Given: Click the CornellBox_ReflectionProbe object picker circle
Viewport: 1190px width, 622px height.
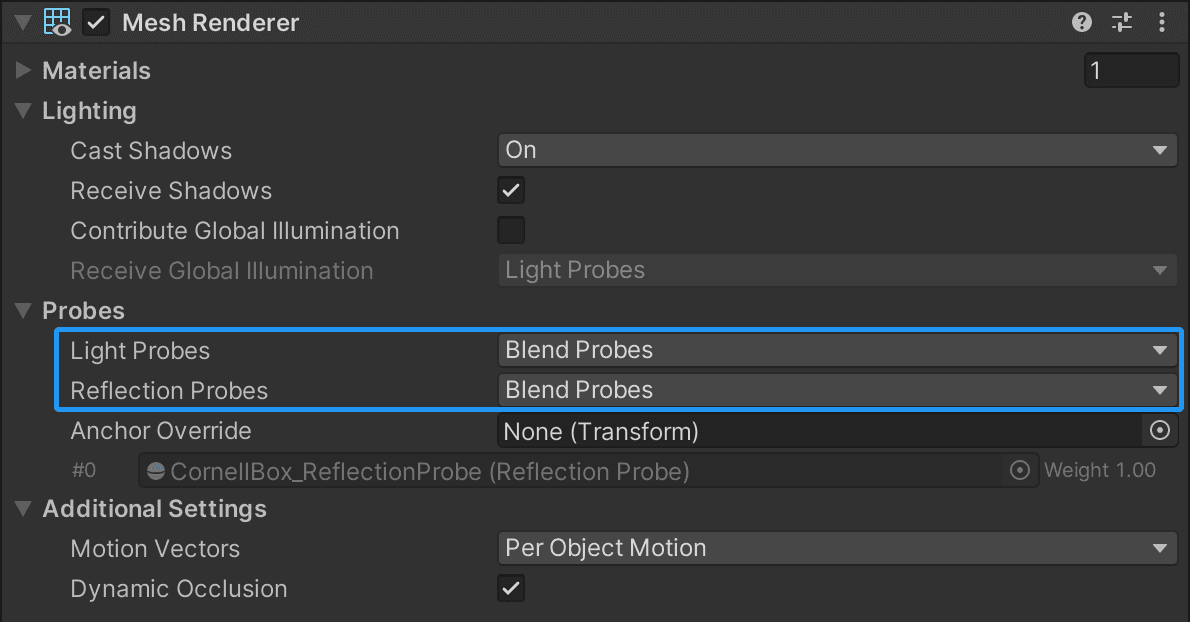Looking at the screenshot, I should [x=1020, y=470].
